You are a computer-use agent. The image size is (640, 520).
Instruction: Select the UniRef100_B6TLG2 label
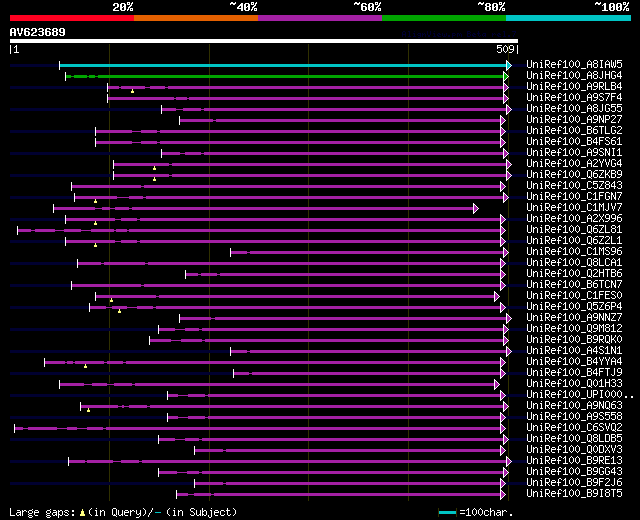574,131
